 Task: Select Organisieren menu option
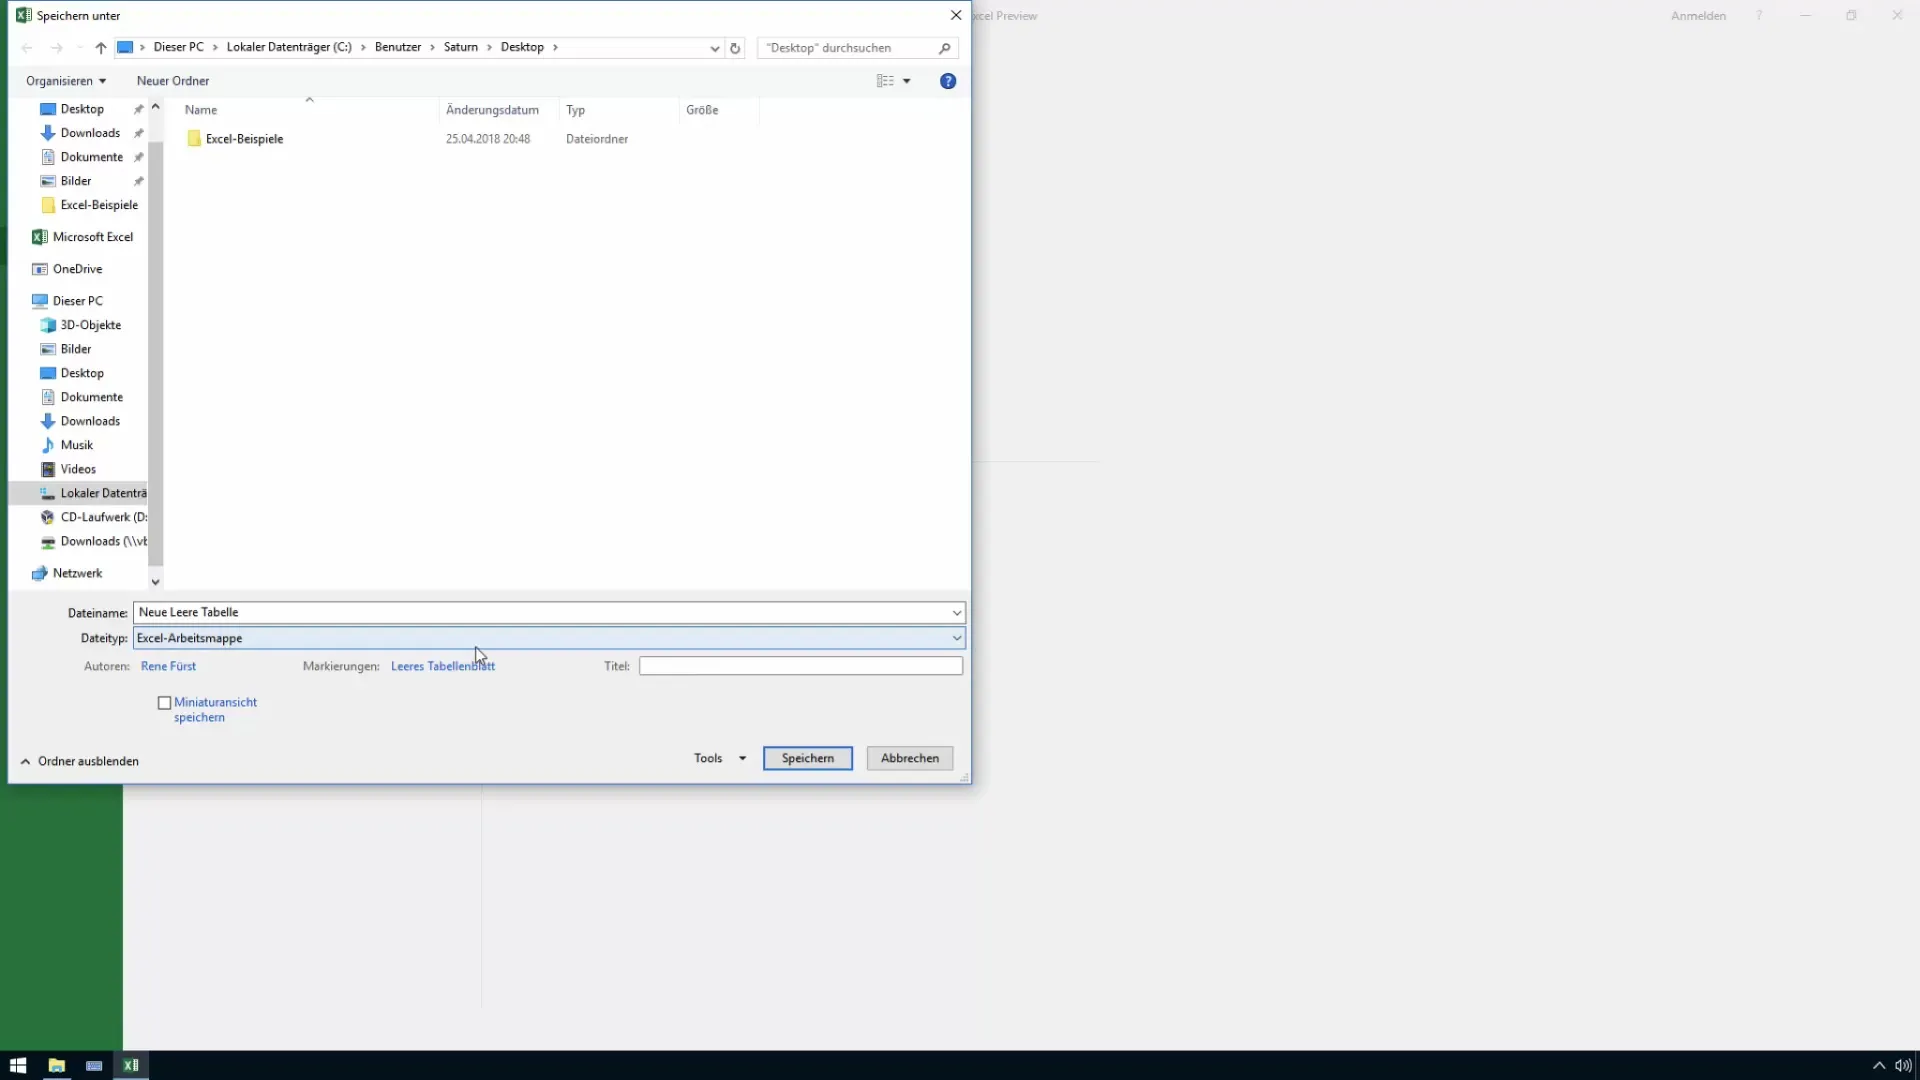[65, 80]
